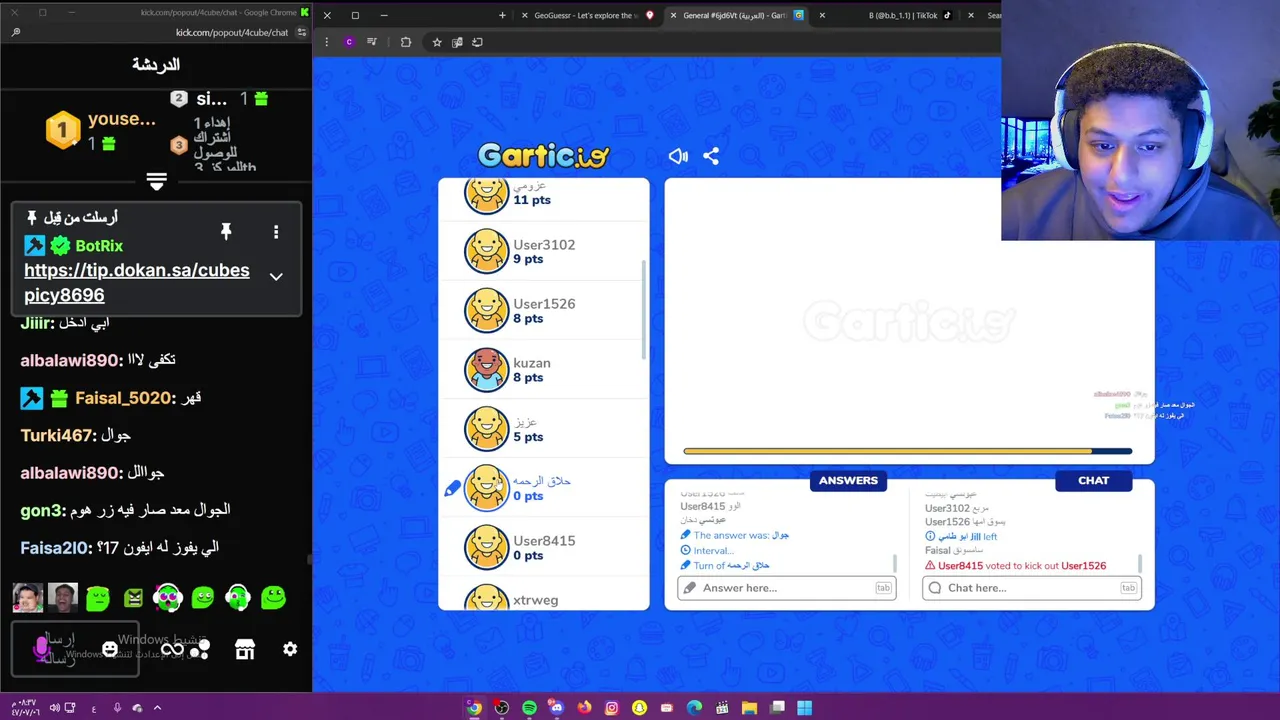Select player kuzan's avatar
This screenshot has height=720, width=1280.
(x=487, y=369)
